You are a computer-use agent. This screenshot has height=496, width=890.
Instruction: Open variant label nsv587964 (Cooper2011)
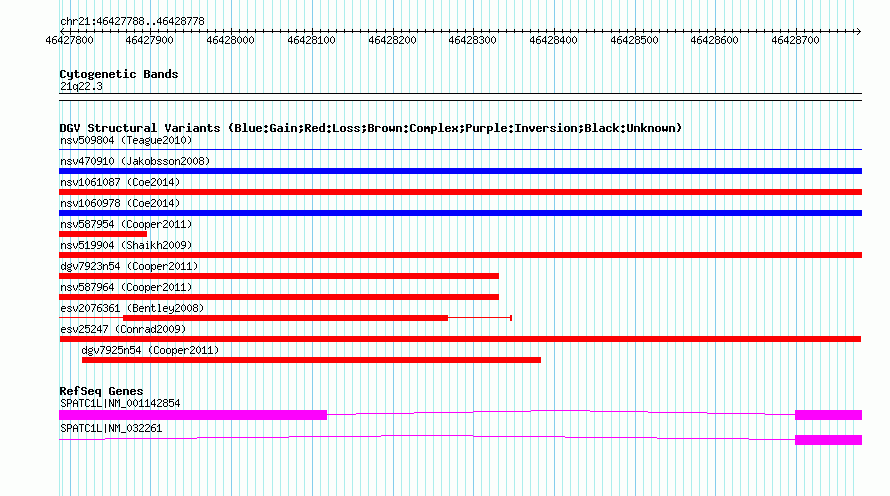click(x=126, y=287)
